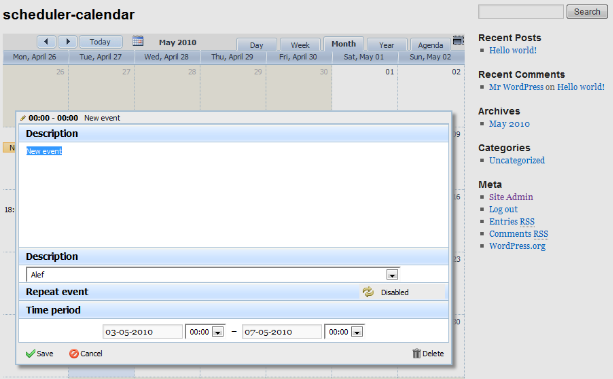This screenshot has height=379, width=613.
Task: Click the red Cancel icon
Action: click(x=73, y=354)
